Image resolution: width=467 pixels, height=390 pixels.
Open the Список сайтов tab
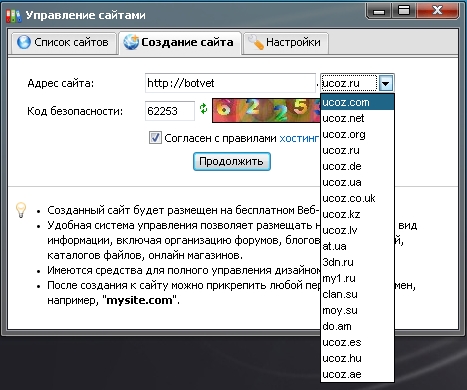(x=63, y=43)
